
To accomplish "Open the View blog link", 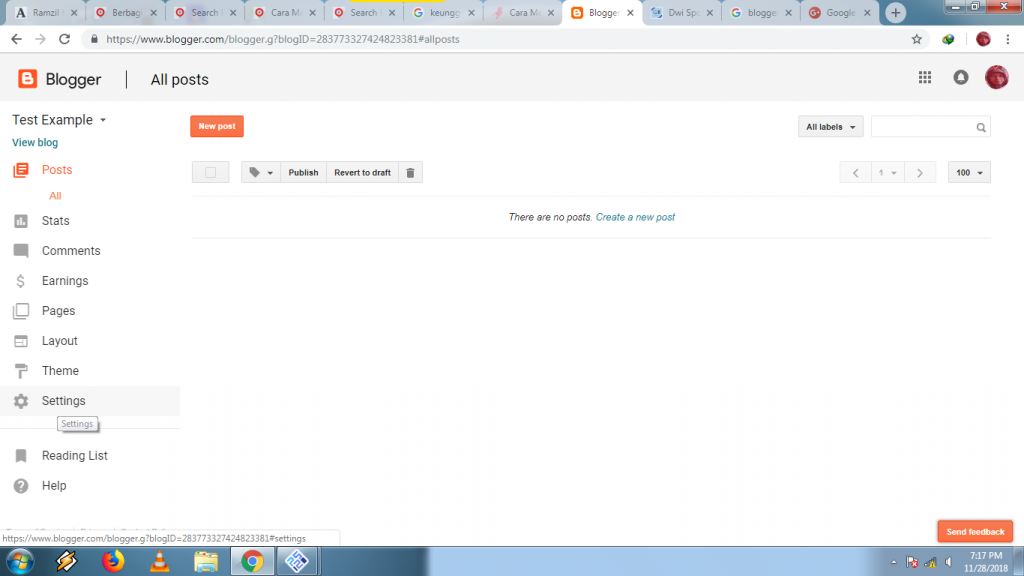I will coord(35,142).
